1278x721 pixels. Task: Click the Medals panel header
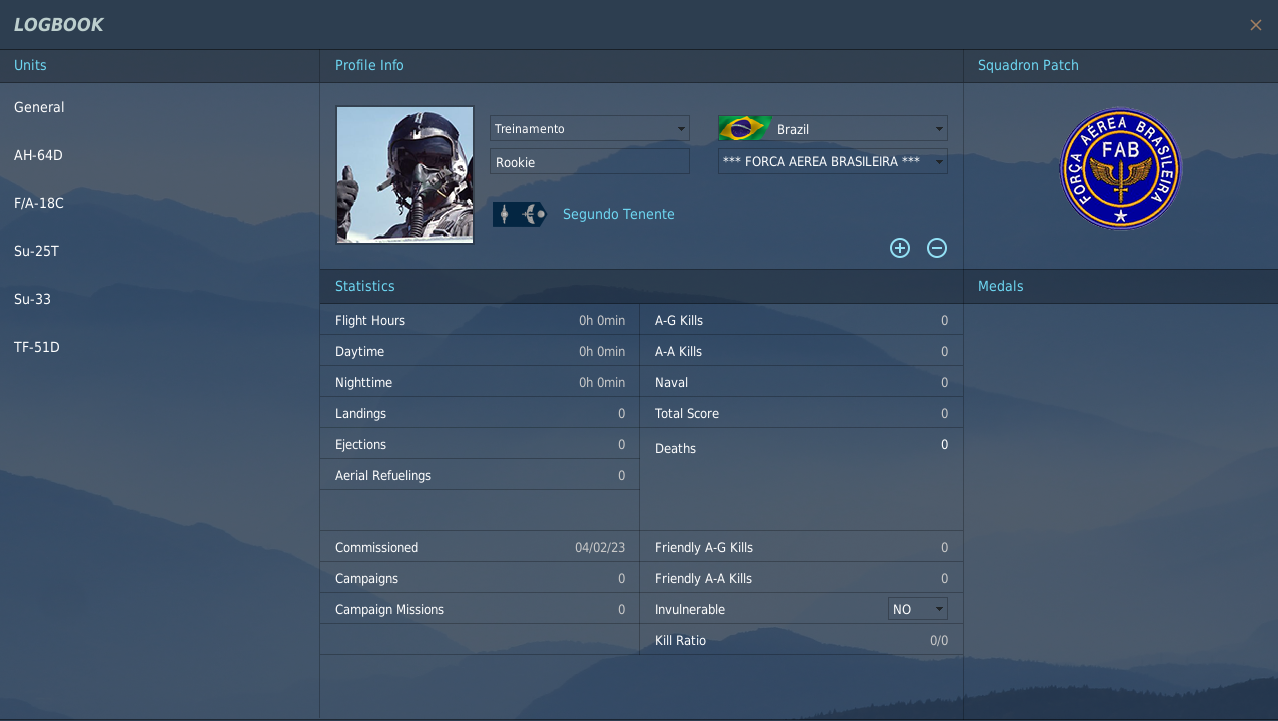coord(1000,286)
